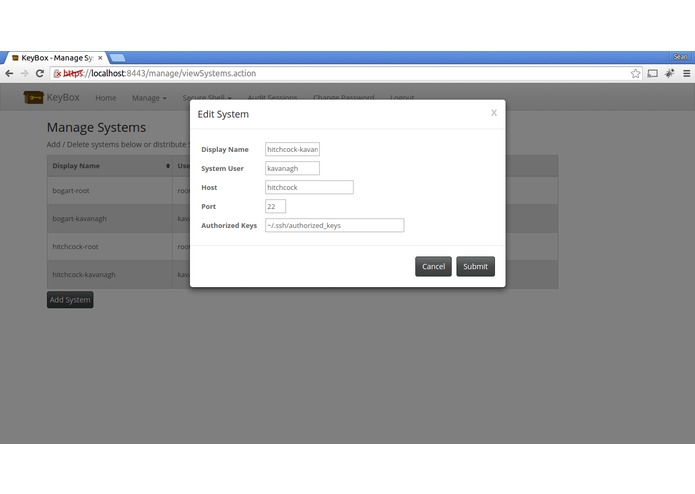695x494 pixels.
Task: Bookmark page with the star icon
Action: tap(635, 74)
